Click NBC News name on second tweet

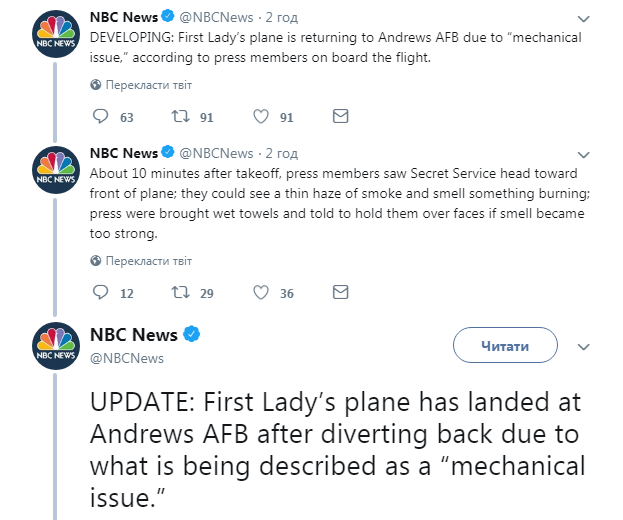click(x=123, y=153)
